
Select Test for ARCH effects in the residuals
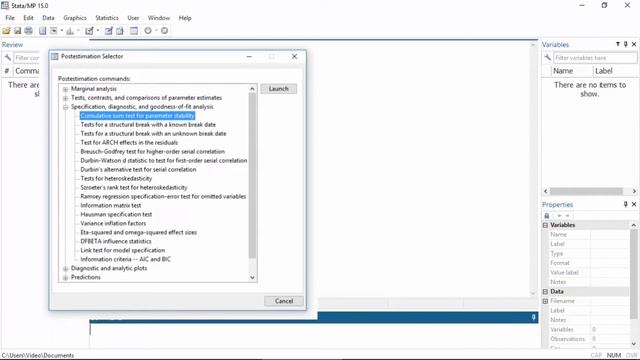(x=129, y=143)
